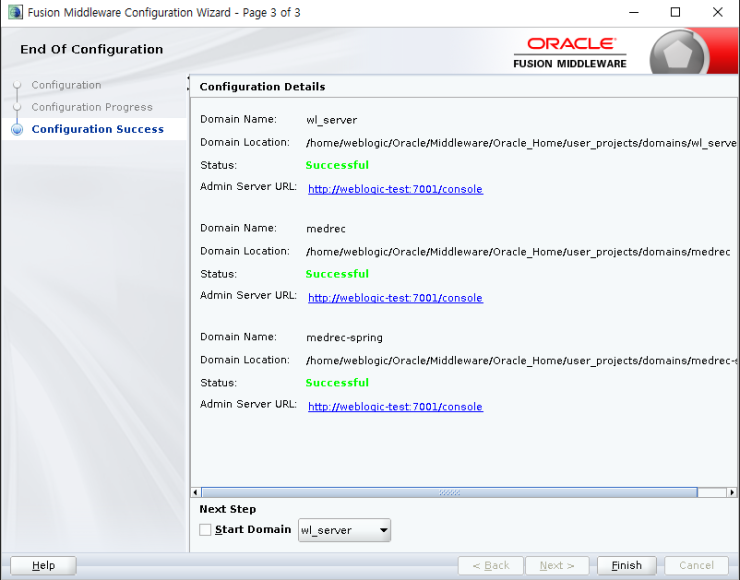This screenshot has height=580, width=740.
Task: Select the Configuration Success step
Action: pyautogui.click(x=98, y=129)
